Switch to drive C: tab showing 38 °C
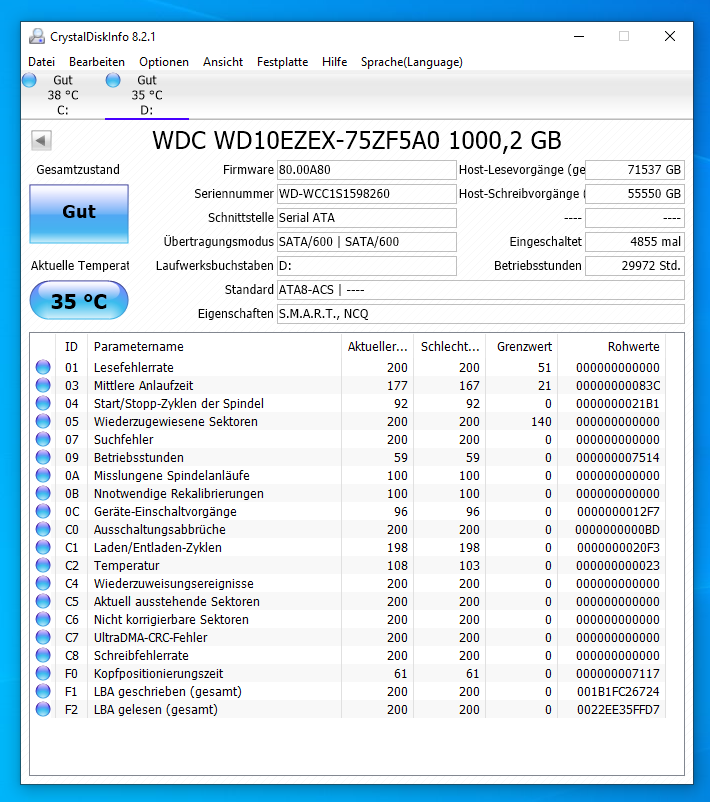This screenshot has width=710, height=802. point(62,95)
